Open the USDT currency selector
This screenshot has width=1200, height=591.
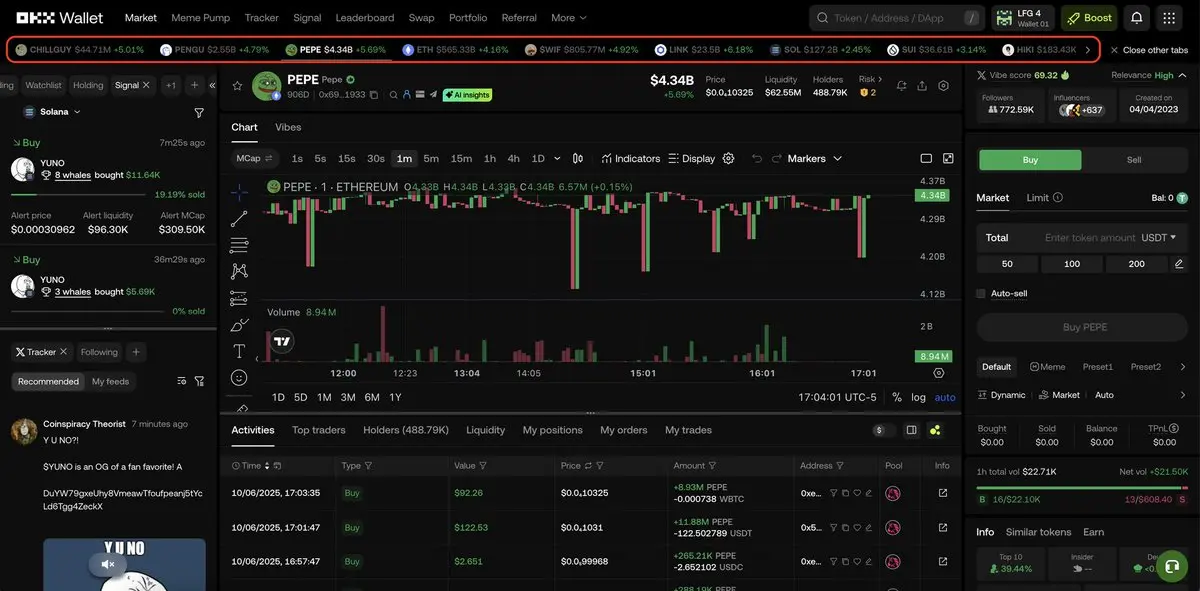(x=1158, y=237)
